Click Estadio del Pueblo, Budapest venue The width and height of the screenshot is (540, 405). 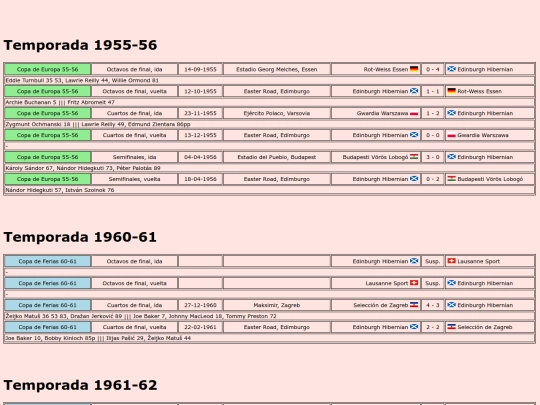277,157
